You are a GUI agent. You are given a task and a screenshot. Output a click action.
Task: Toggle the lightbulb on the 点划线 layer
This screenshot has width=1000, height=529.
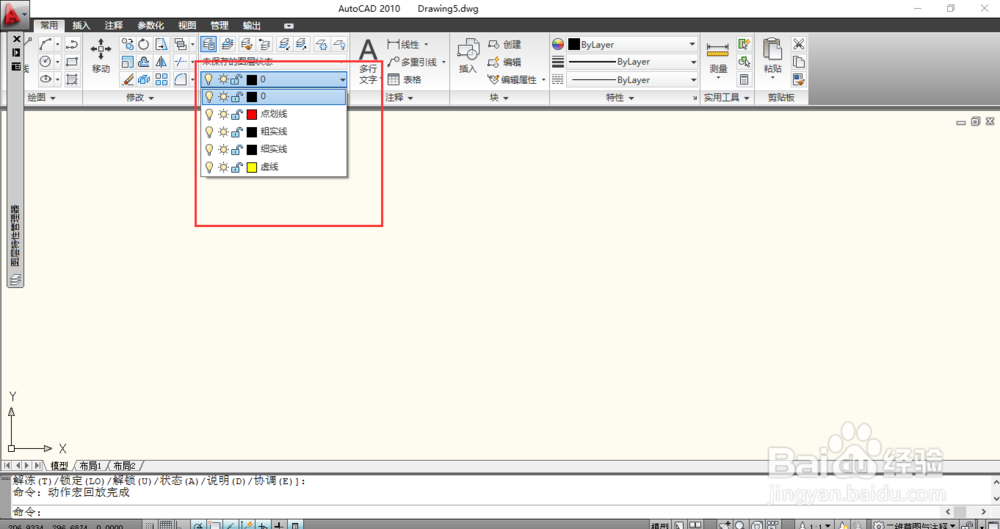[x=209, y=114]
